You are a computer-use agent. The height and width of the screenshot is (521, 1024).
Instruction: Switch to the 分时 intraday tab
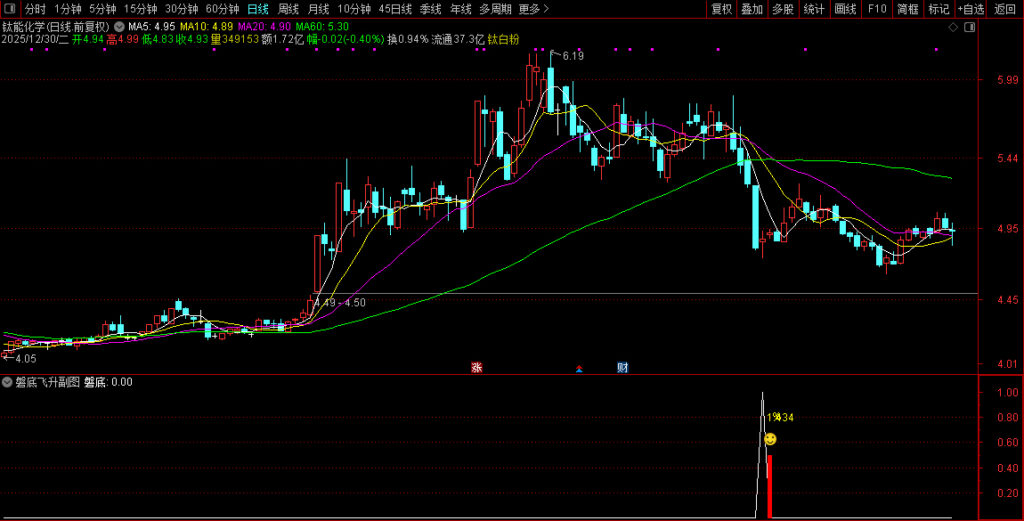[35, 9]
